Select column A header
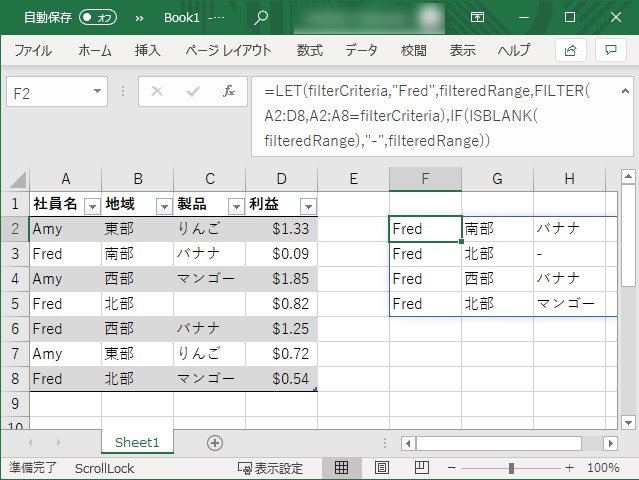 (x=66, y=179)
